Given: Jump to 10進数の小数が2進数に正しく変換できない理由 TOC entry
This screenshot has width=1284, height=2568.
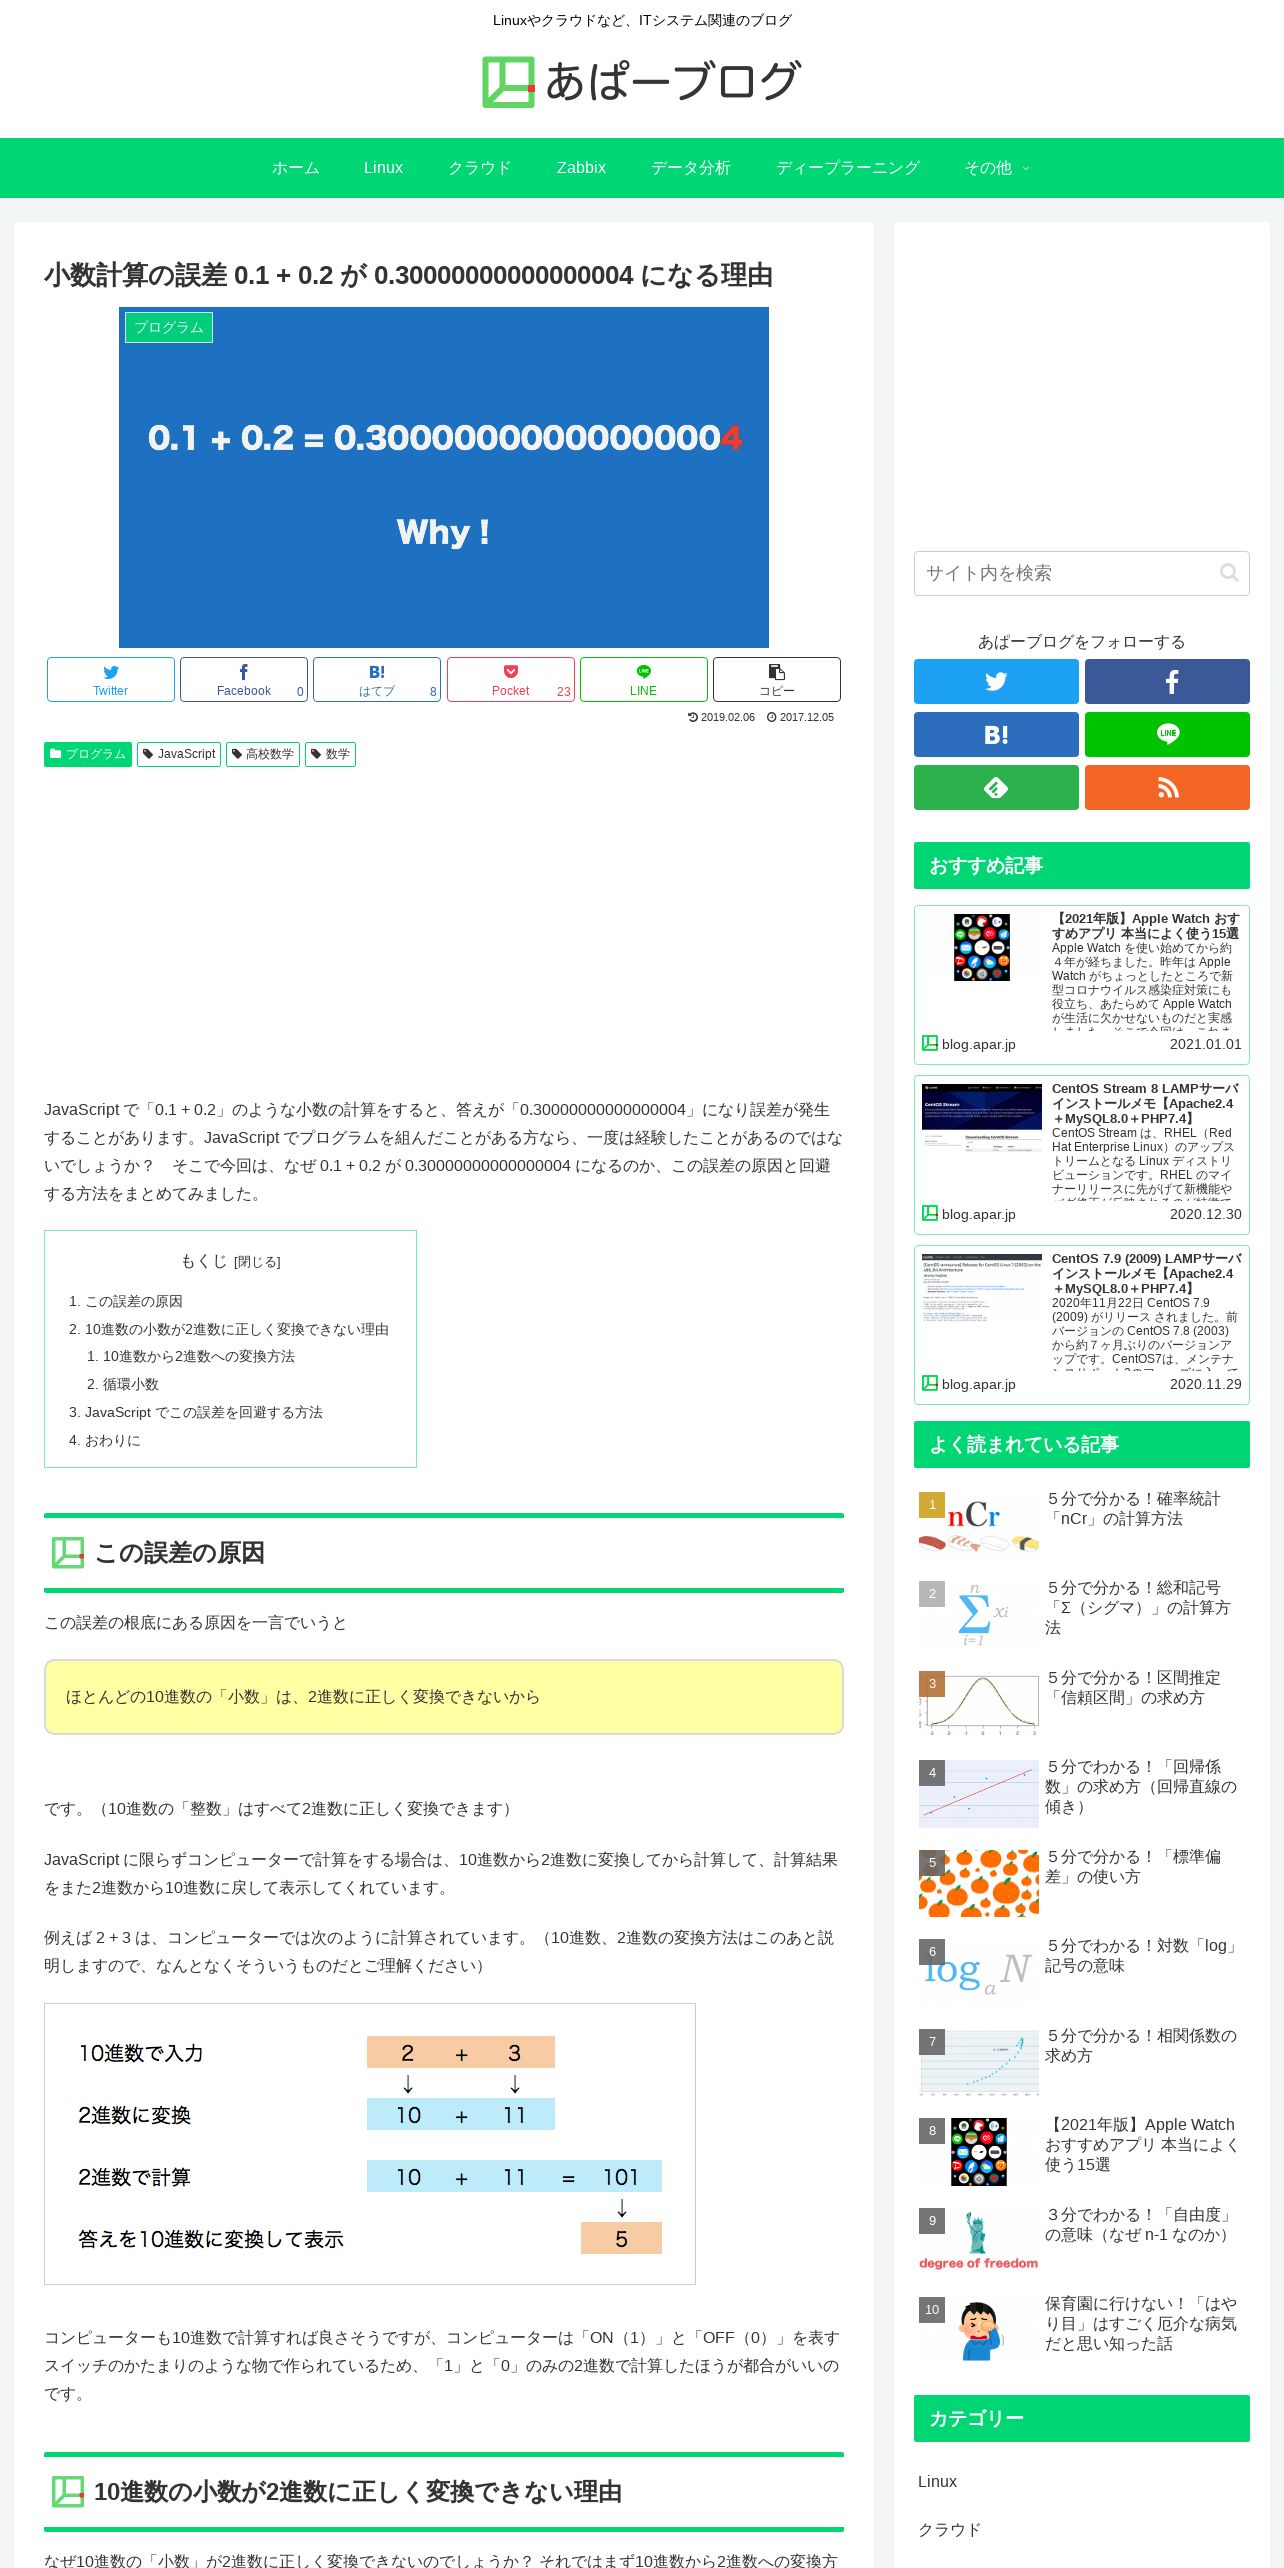Looking at the screenshot, I should [236, 1329].
